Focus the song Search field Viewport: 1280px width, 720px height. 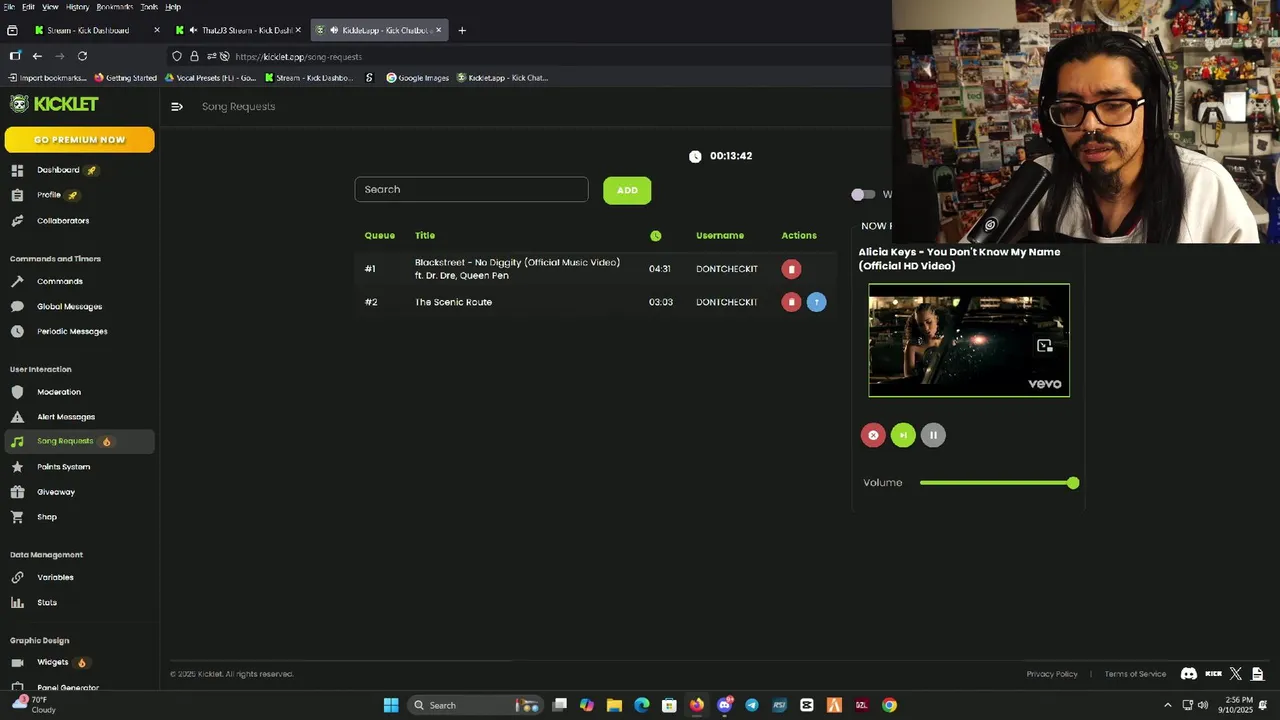tap(471, 189)
